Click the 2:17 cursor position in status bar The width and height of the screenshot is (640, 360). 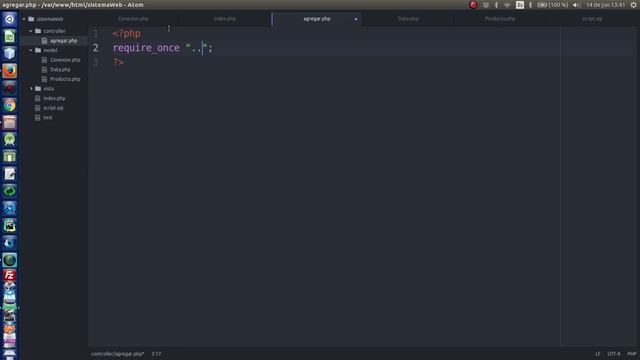coord(156,354)
